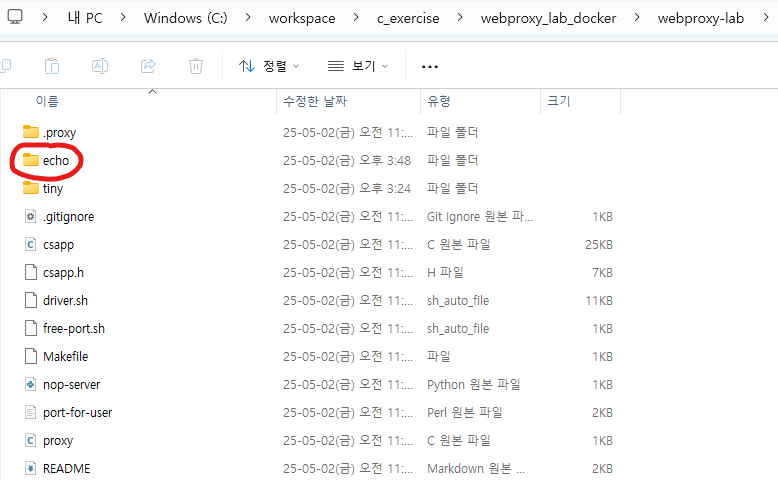Image resolution: width=778 pixels, height=480 pixels.
Task: Click the port-for-user Perl file icon
Action: [x=31, y=412]
